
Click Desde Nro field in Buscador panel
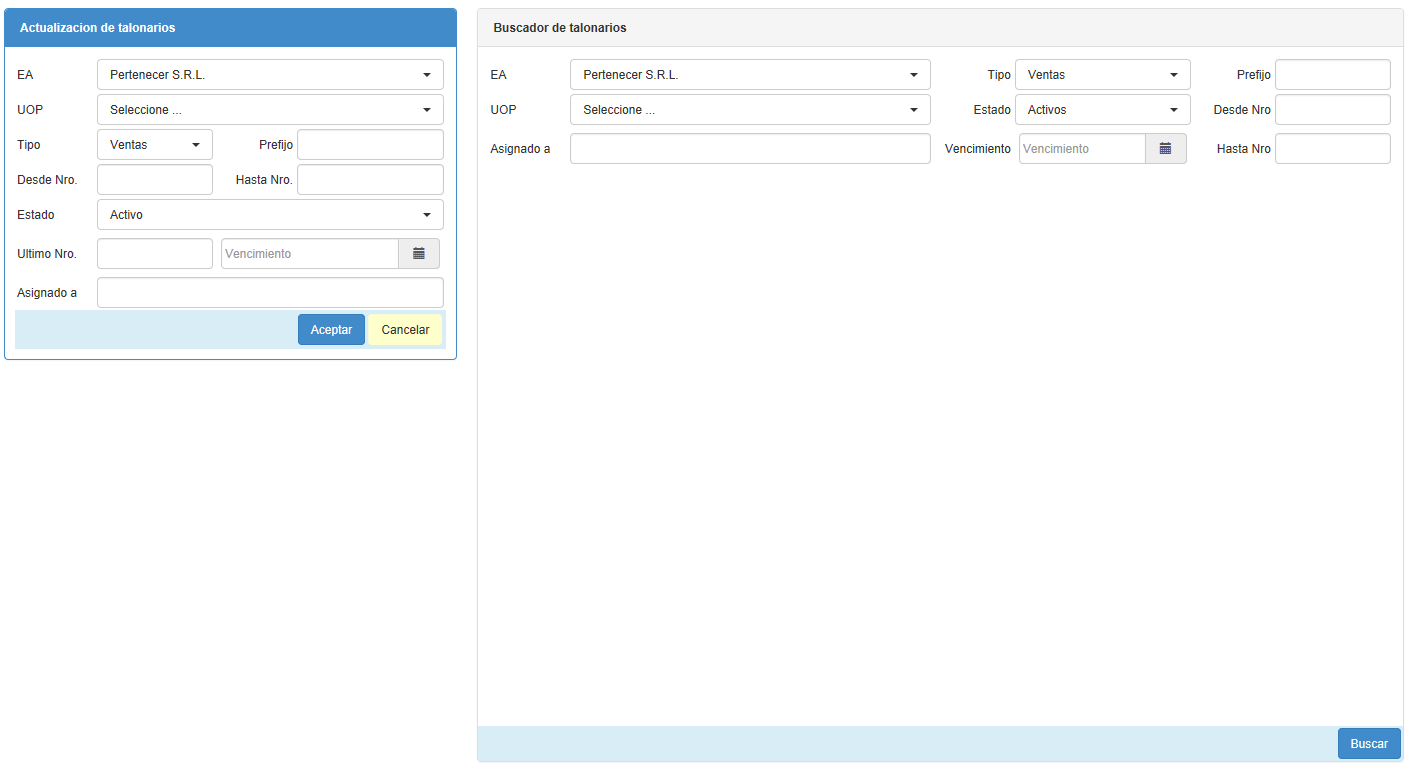pos(1332,110)
